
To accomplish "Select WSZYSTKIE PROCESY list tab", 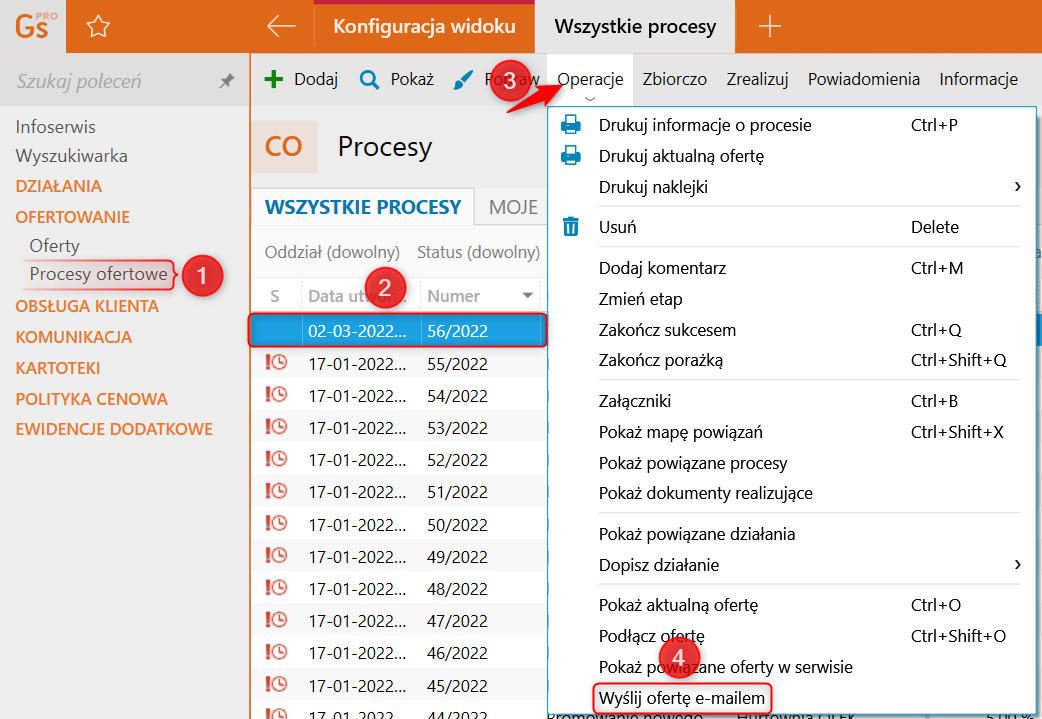I will (x=363, y=207).
